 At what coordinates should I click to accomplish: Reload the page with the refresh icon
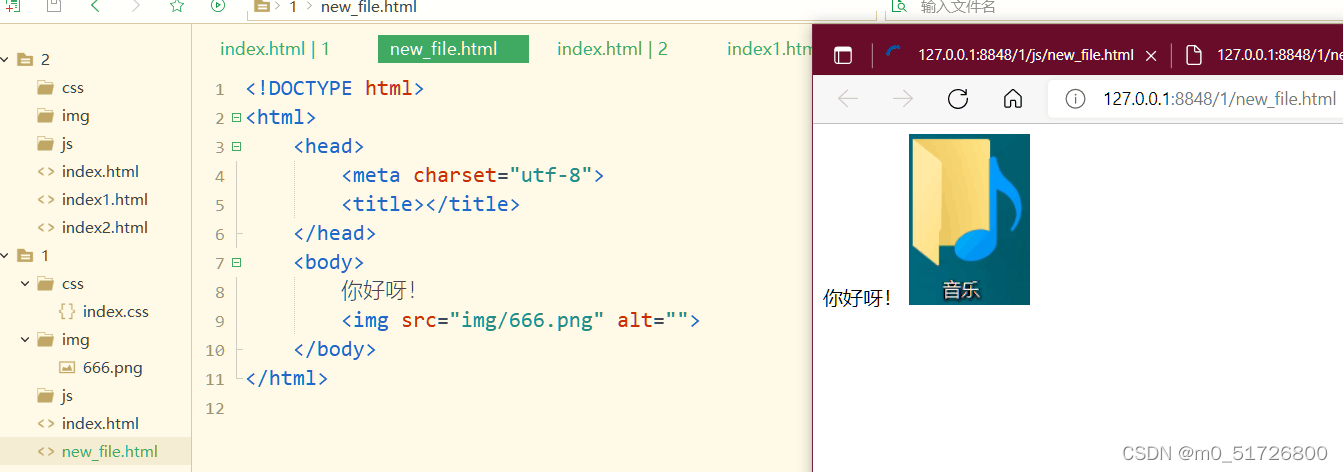pos(958,98)
